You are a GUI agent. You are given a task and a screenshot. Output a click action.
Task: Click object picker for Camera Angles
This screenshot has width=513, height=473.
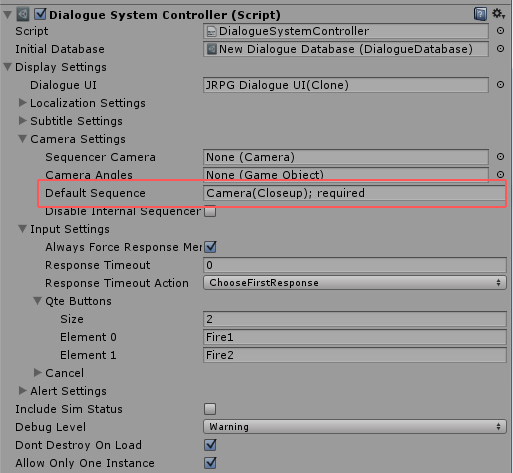coord(500,174)
